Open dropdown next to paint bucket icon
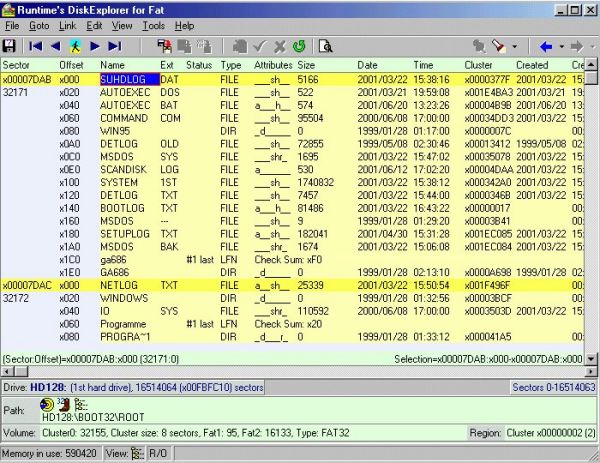 click(515, 46)
